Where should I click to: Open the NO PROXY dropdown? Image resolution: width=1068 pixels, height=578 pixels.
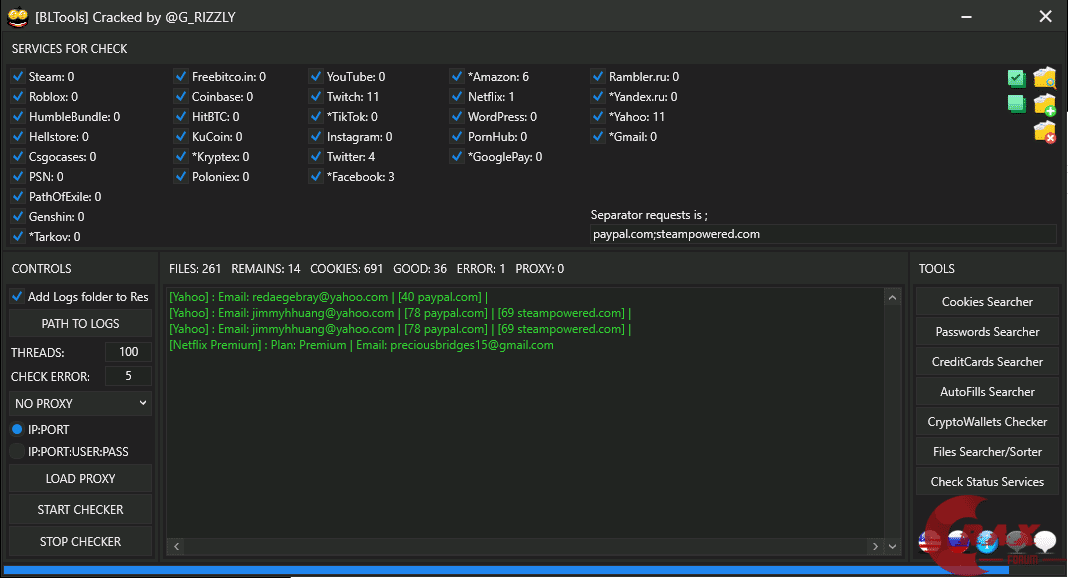click(80, 403)
